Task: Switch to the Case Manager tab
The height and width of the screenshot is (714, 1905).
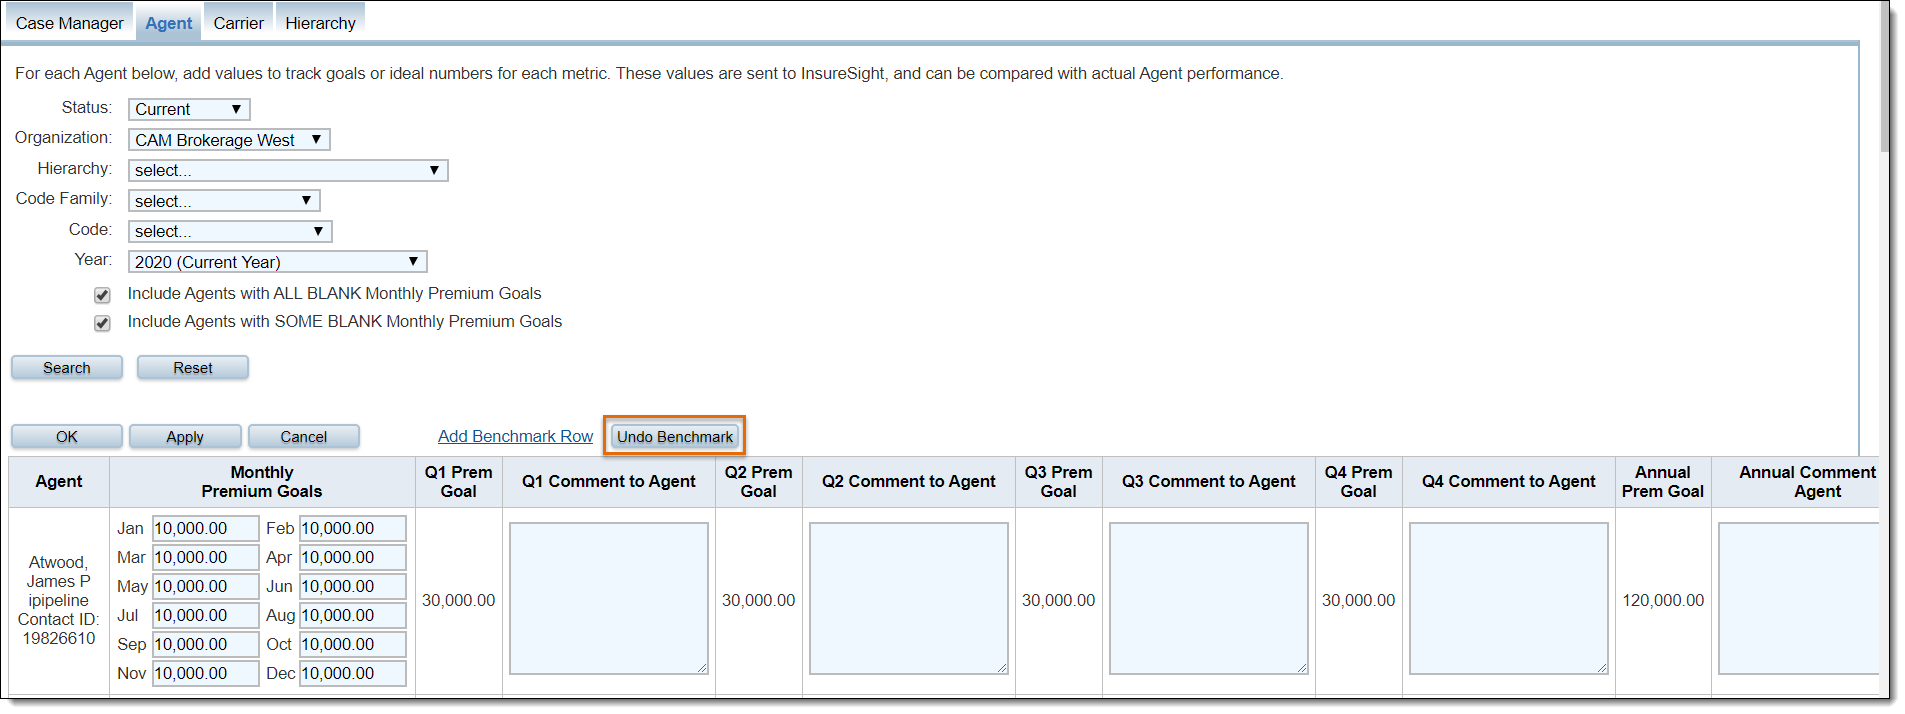Action: pos(69,23)
